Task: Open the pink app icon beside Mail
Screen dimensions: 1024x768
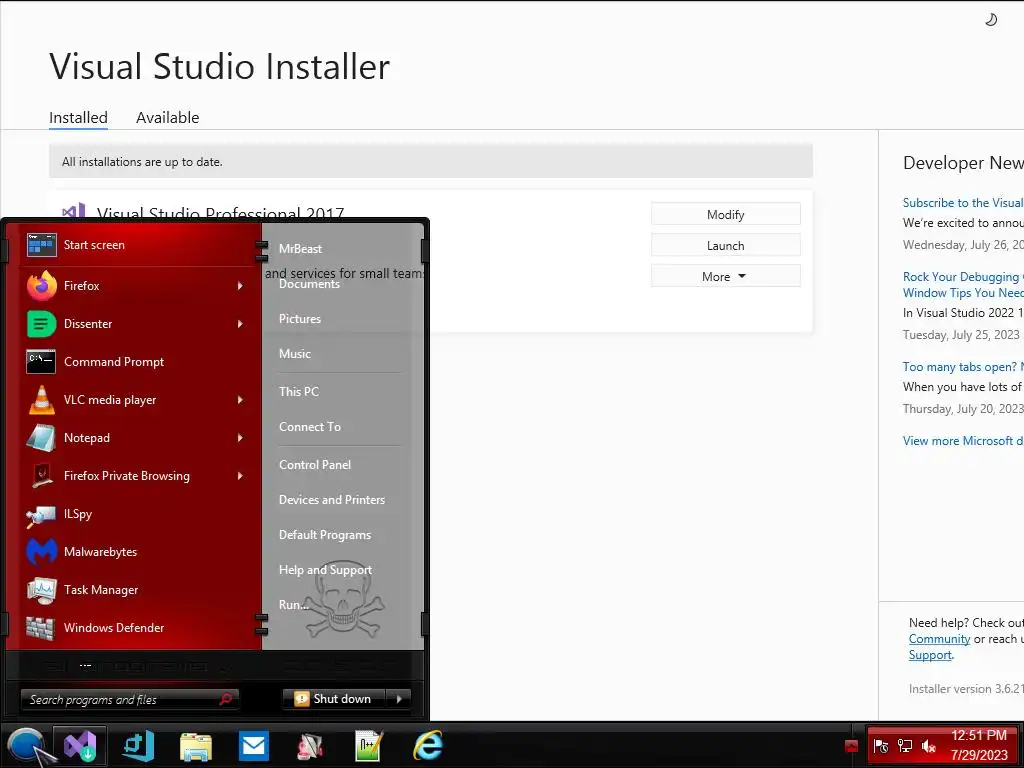Action: [x=310, y=746]
